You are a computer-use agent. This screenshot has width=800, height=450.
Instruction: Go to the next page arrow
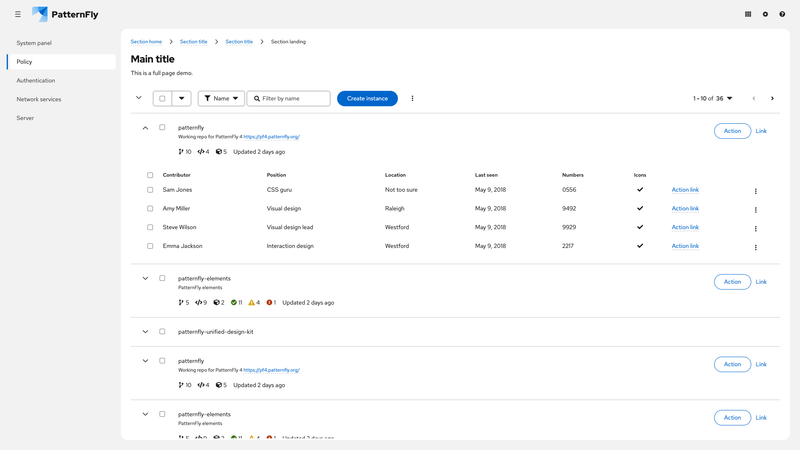(x=772, y=98)
